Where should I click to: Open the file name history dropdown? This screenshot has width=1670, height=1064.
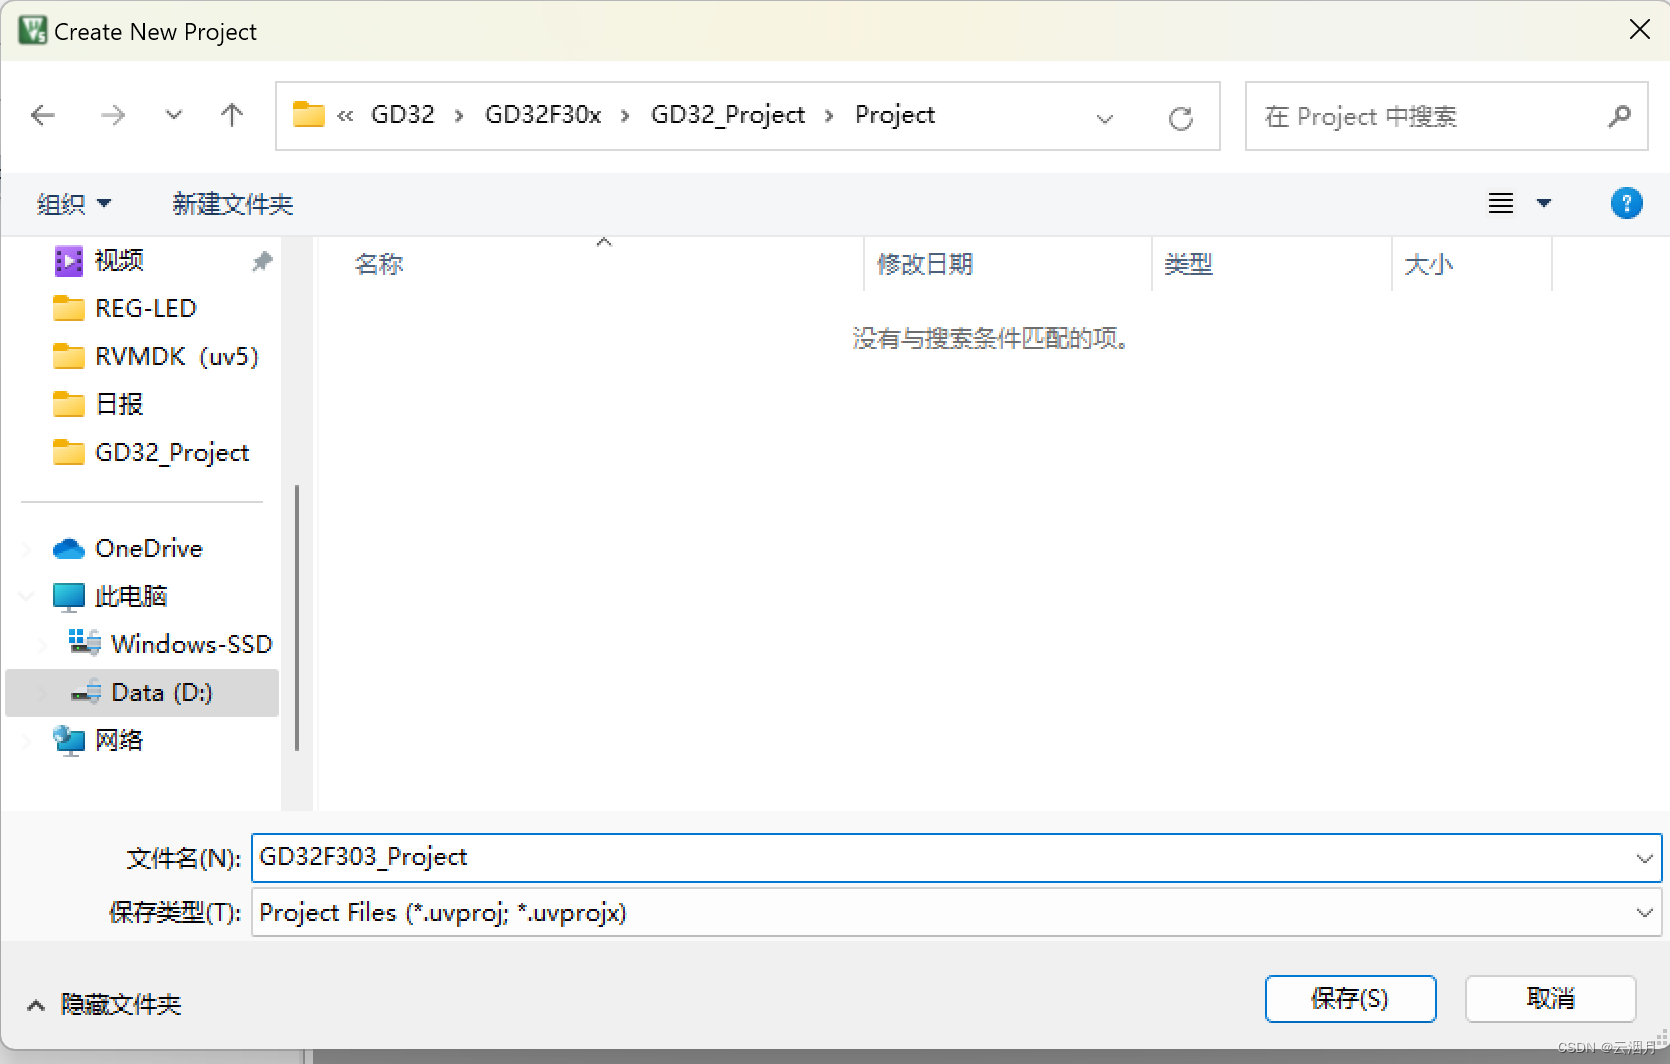1644,858
